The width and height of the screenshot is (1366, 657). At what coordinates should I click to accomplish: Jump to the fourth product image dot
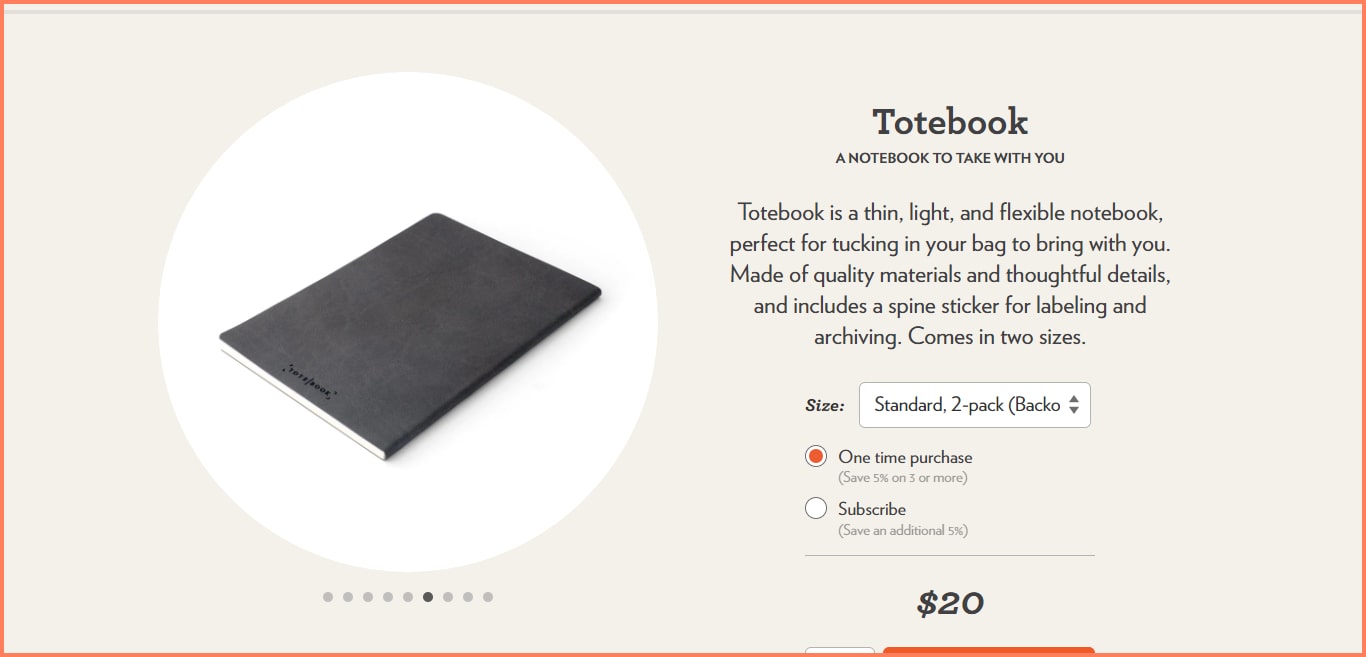point(388,597)
